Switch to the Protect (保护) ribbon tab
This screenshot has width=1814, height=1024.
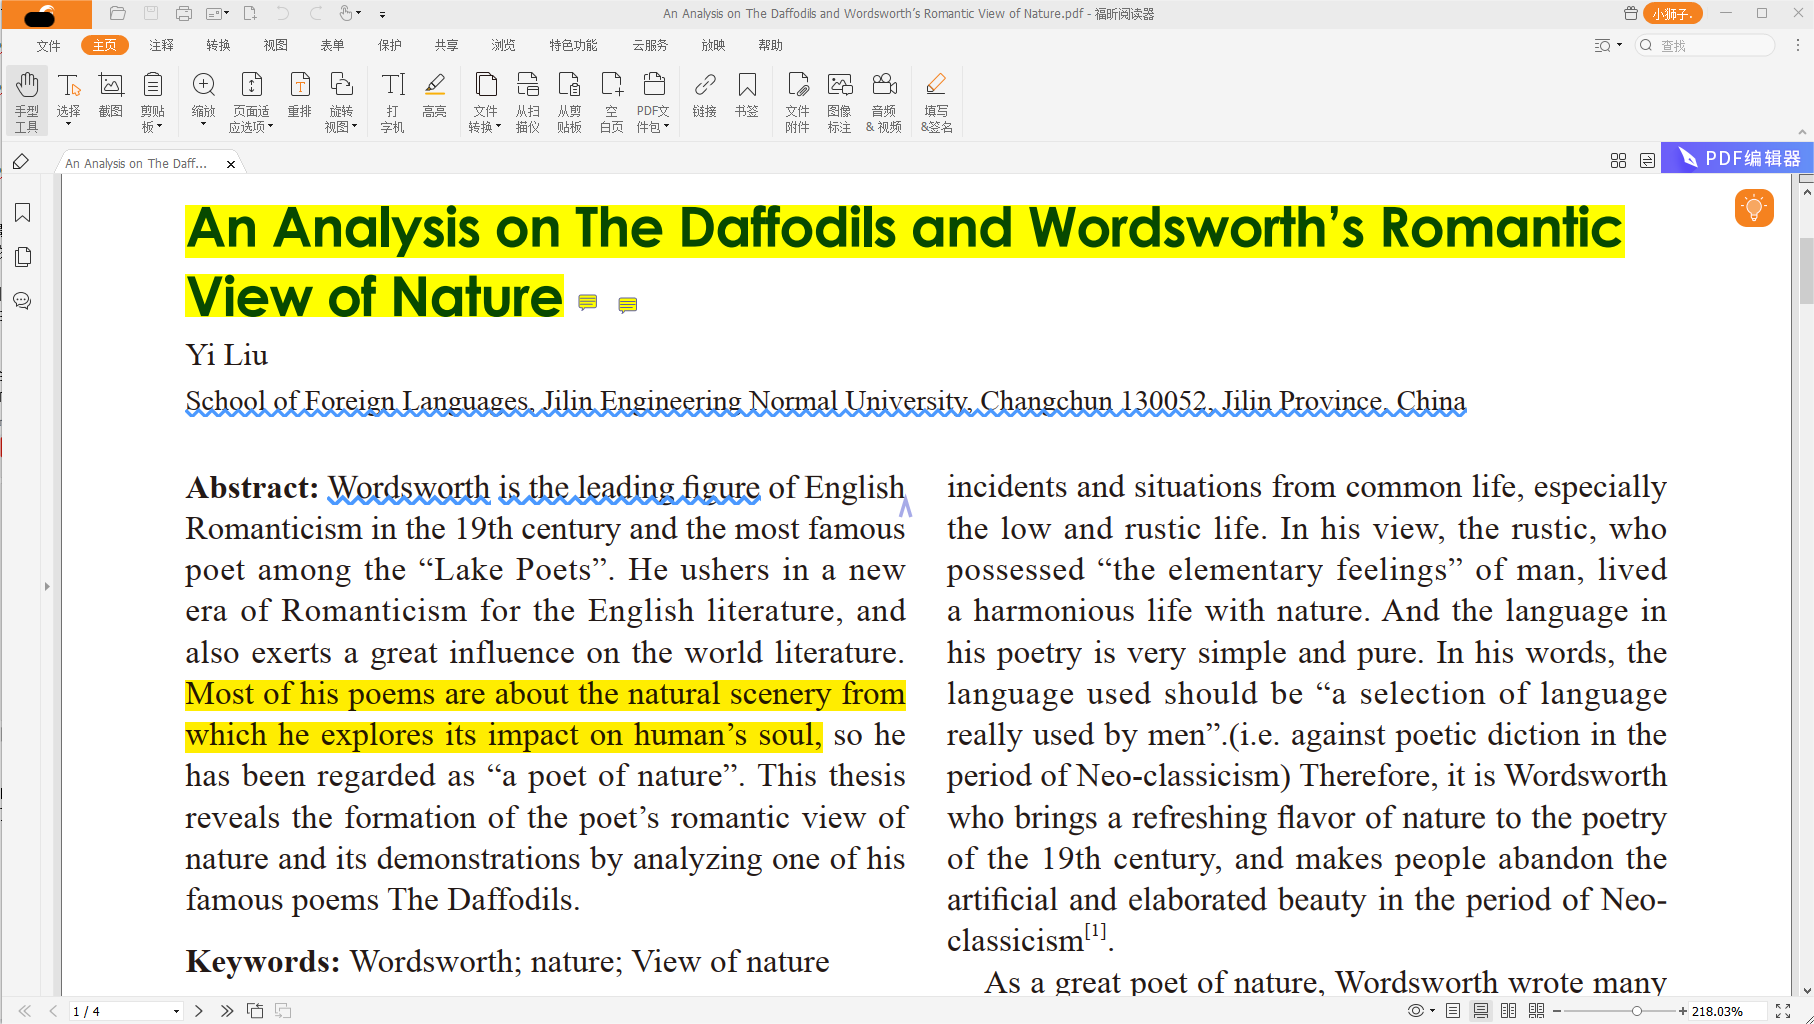[390, 45]
